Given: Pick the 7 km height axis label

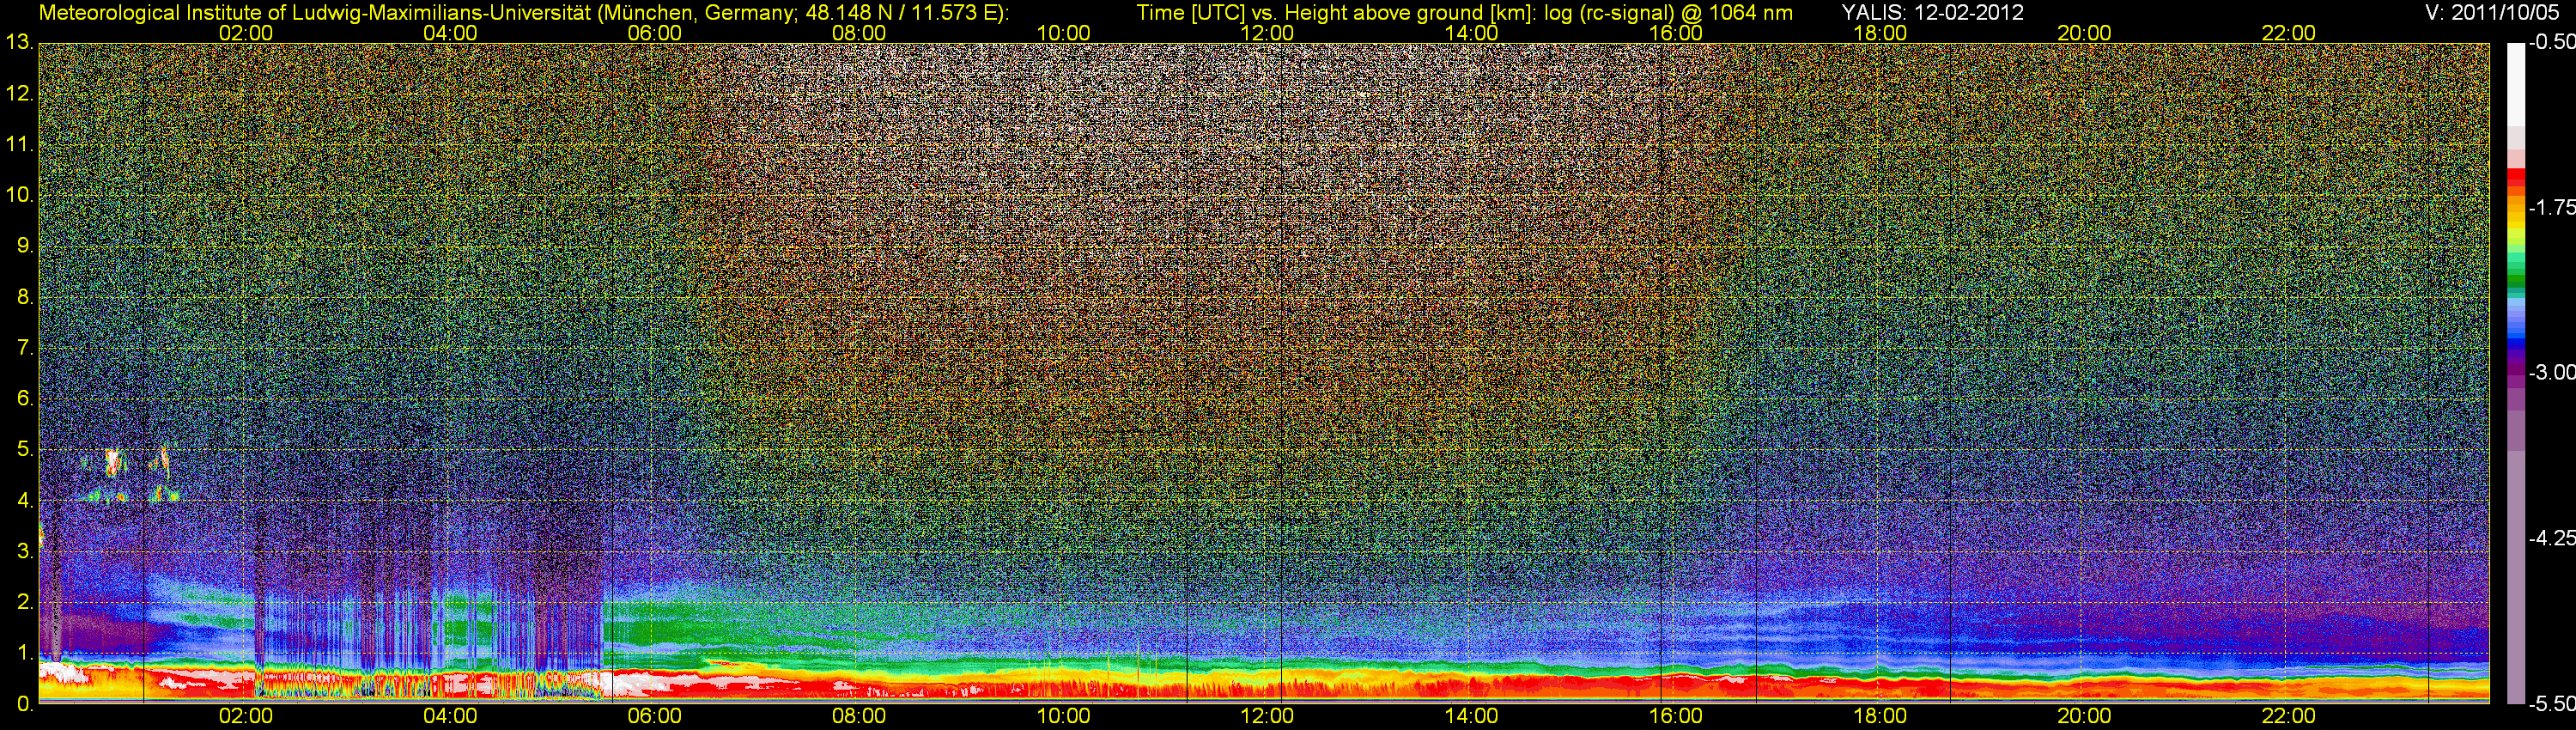Looking at the screenshot, I should pos(24,348).
